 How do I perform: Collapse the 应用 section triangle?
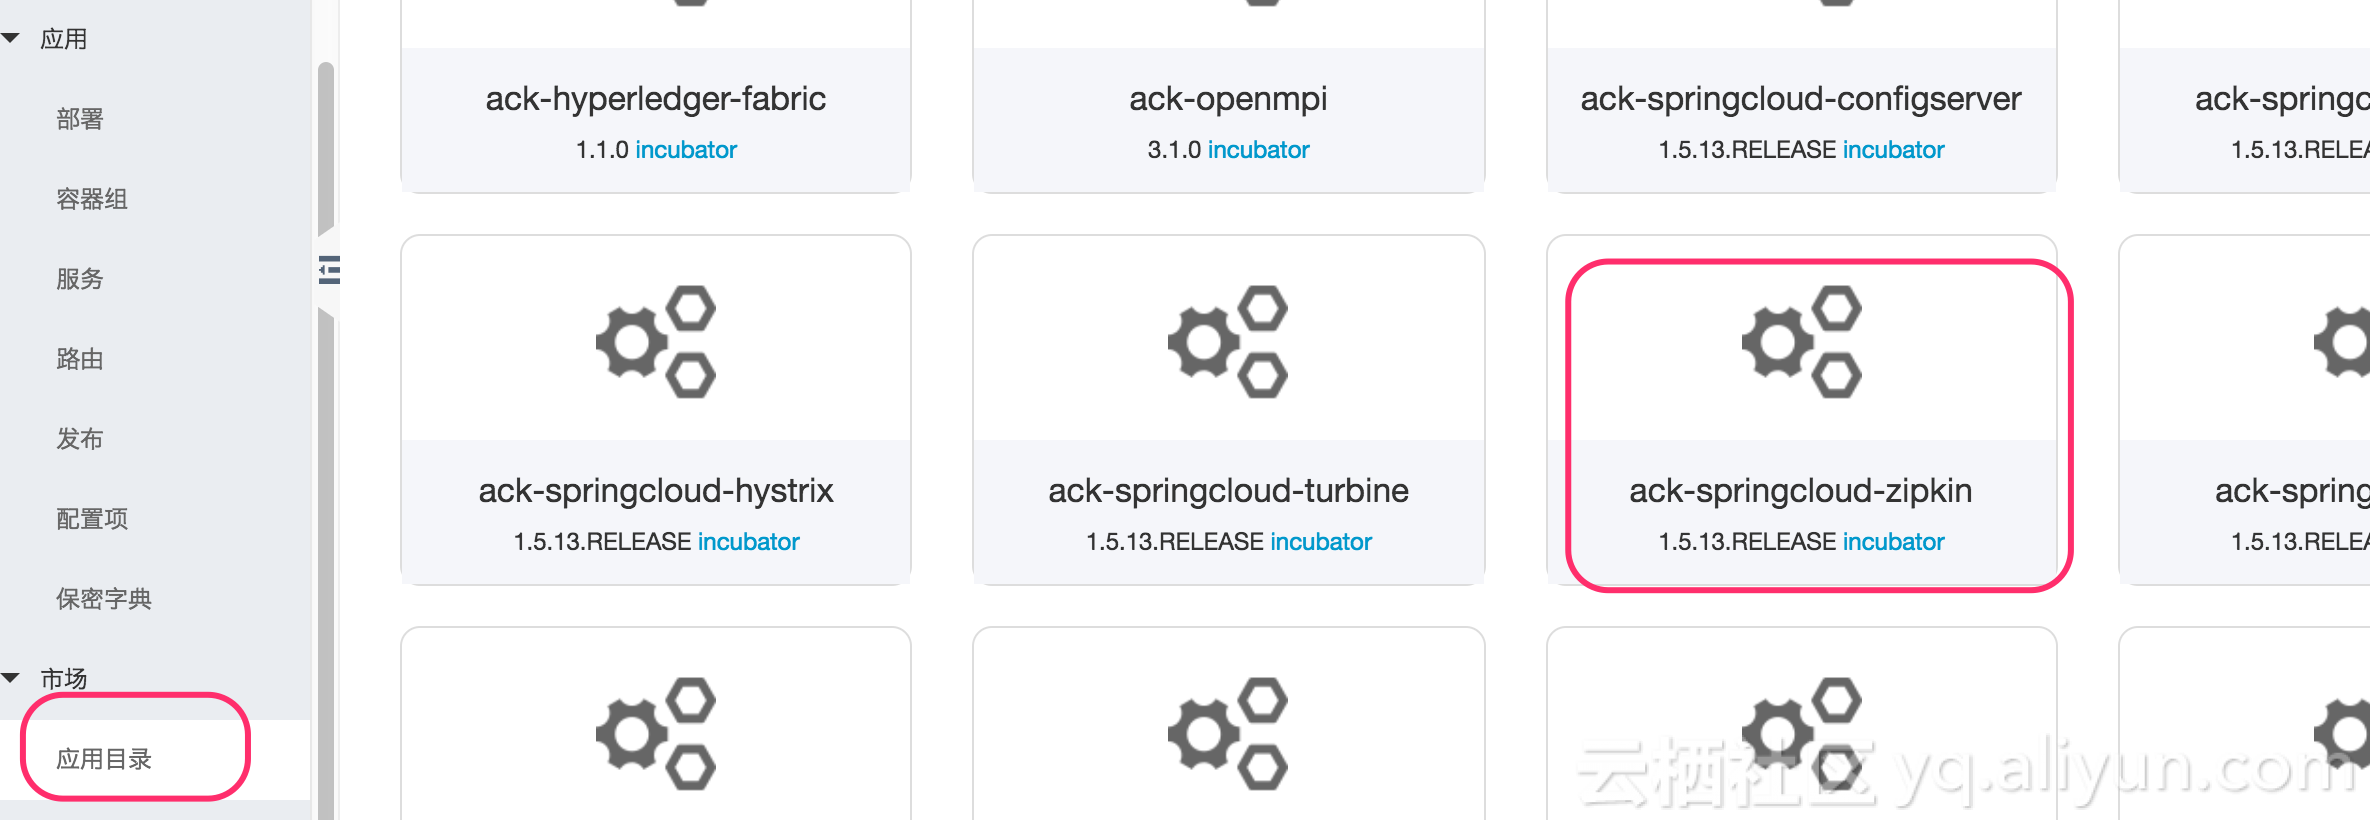click(x=11, y=38)
